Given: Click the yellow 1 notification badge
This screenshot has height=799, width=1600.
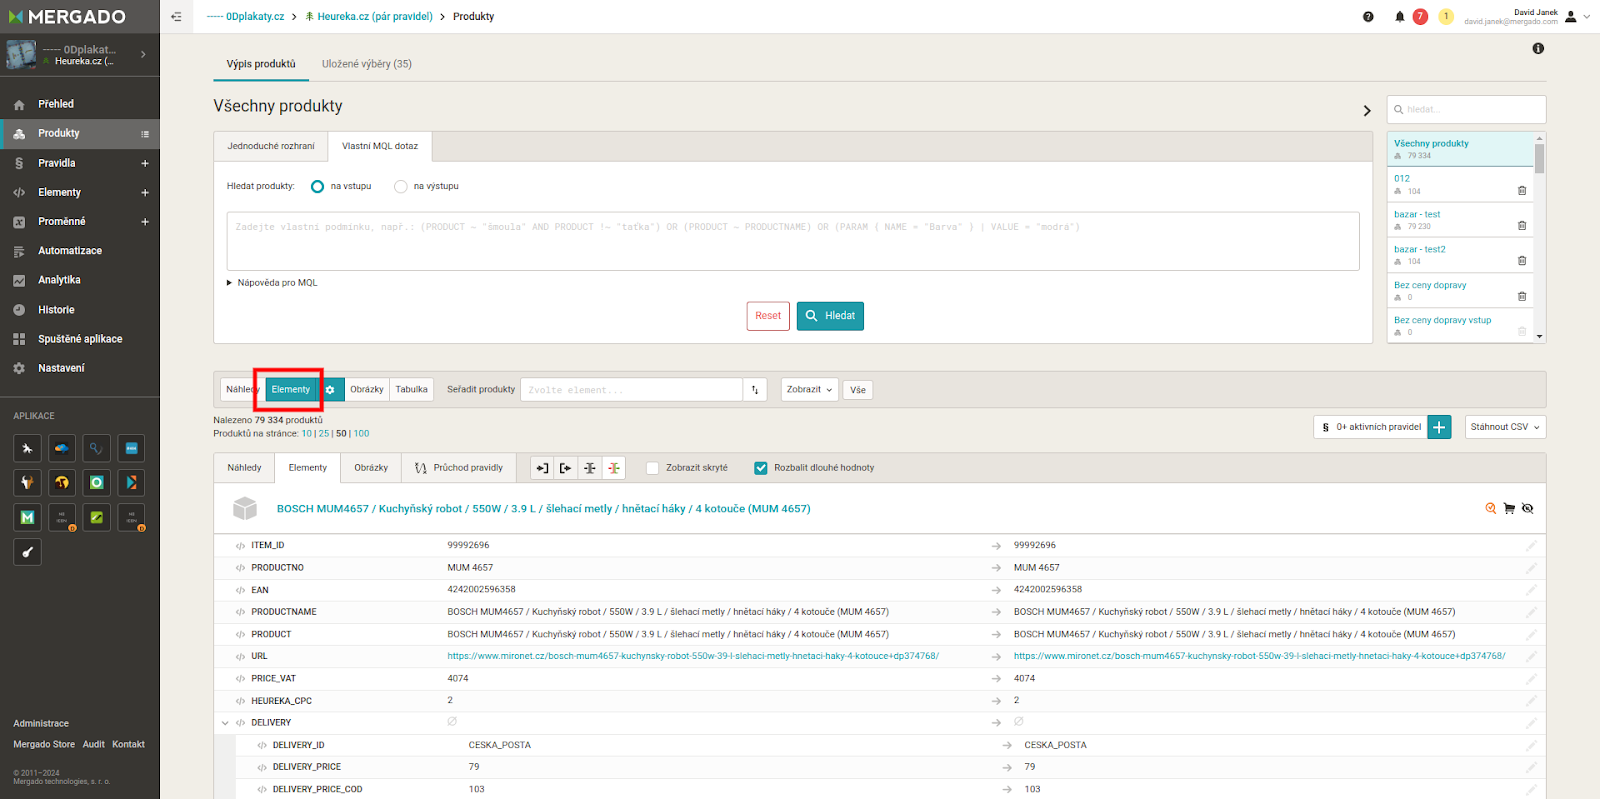Looking at the screenshot, I should coord(1446,17).
